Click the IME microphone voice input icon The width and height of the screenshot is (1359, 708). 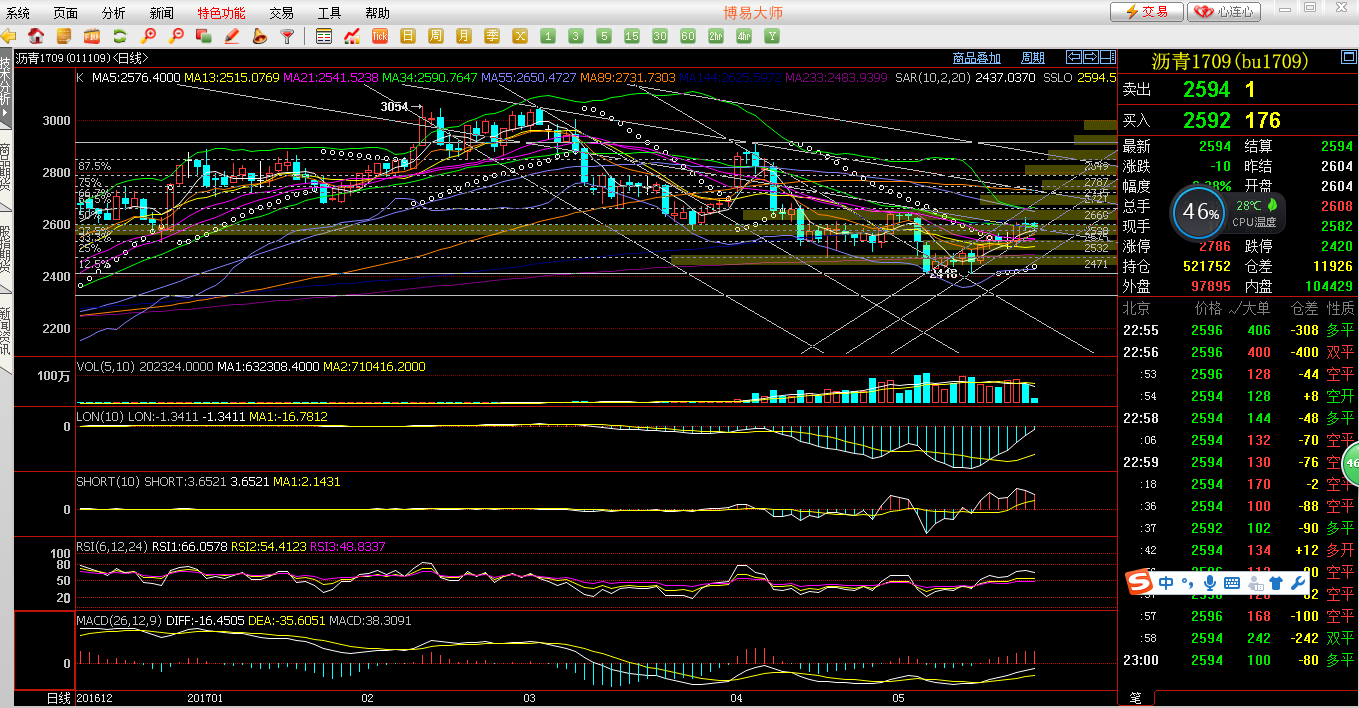pyautogui.click(x=1210, y=582)
